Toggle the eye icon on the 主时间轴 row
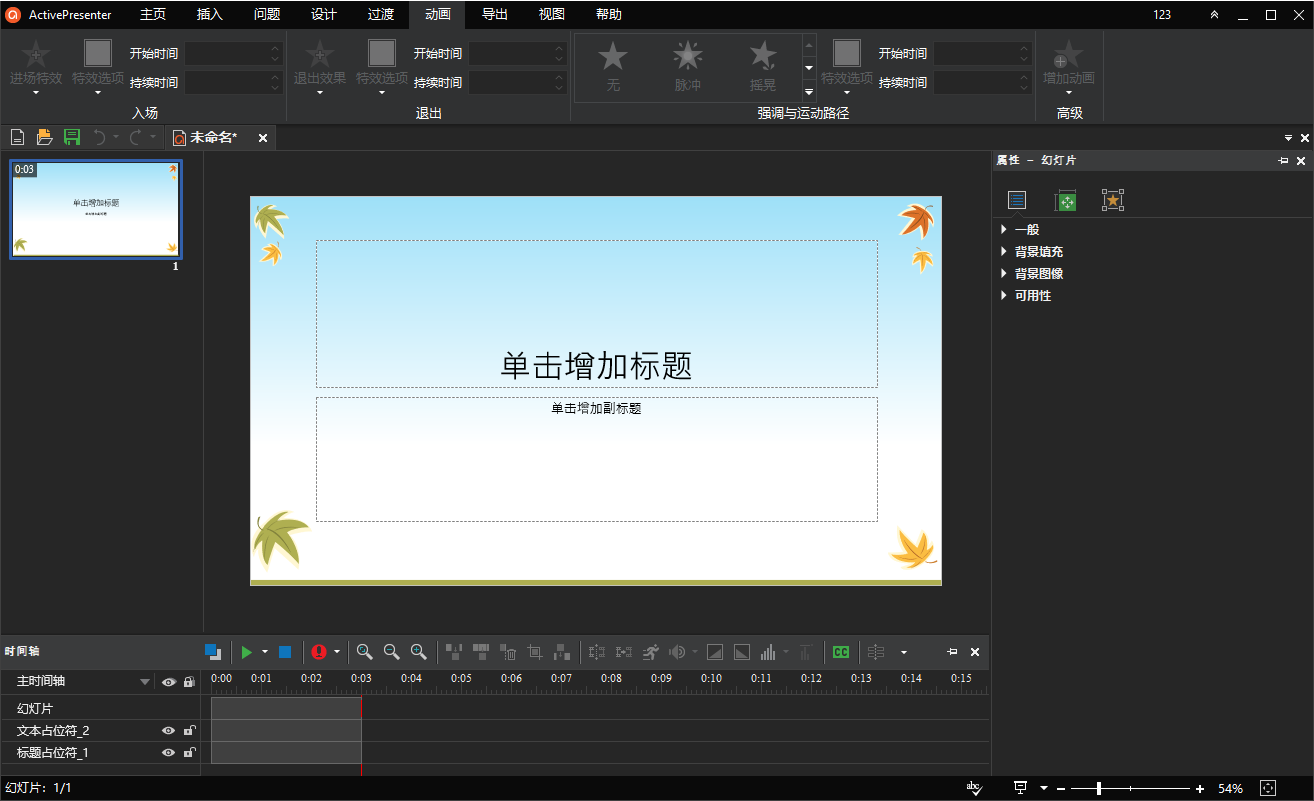The width and height of the screenshot is (1314, 801). pyautogui.click(x=168, y=682)
